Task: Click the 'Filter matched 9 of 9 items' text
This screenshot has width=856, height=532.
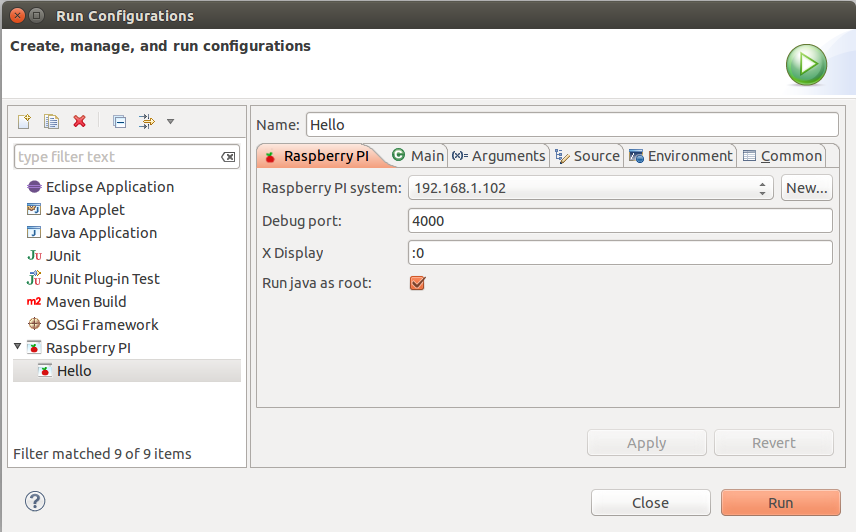Action: (x=102, y=453)
